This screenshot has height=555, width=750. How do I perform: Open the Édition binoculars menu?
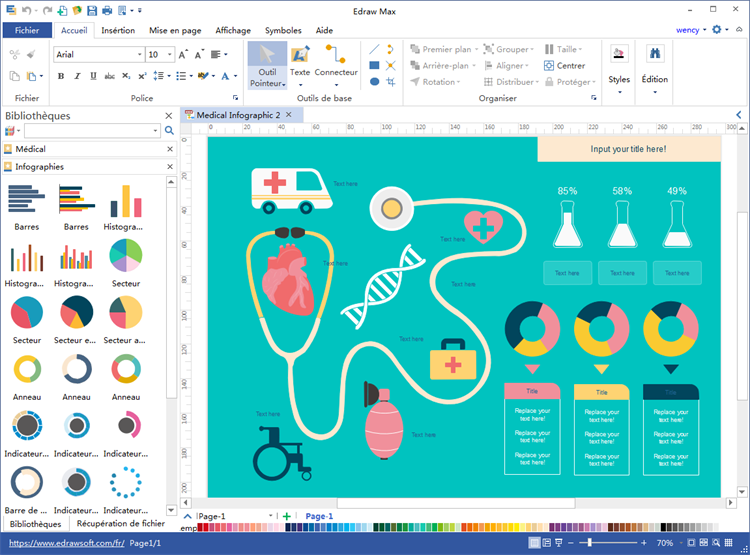[x=655, y=70]
